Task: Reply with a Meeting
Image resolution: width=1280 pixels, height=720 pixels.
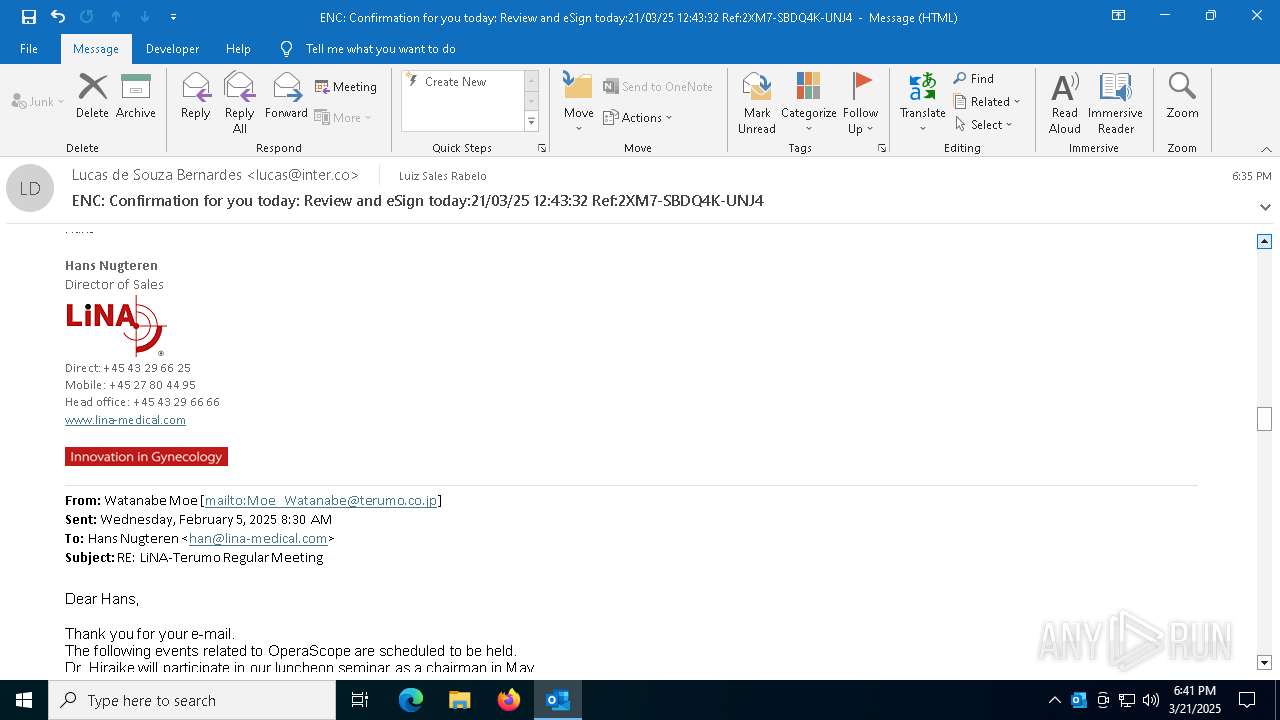Action: coord(346,87)
